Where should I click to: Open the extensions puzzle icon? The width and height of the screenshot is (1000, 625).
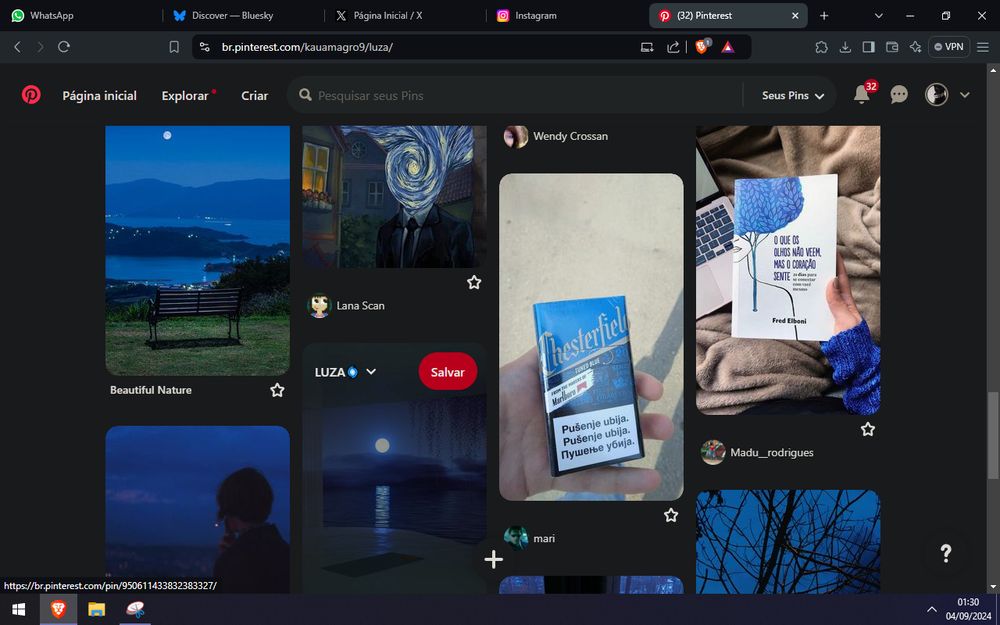(821, 47)
